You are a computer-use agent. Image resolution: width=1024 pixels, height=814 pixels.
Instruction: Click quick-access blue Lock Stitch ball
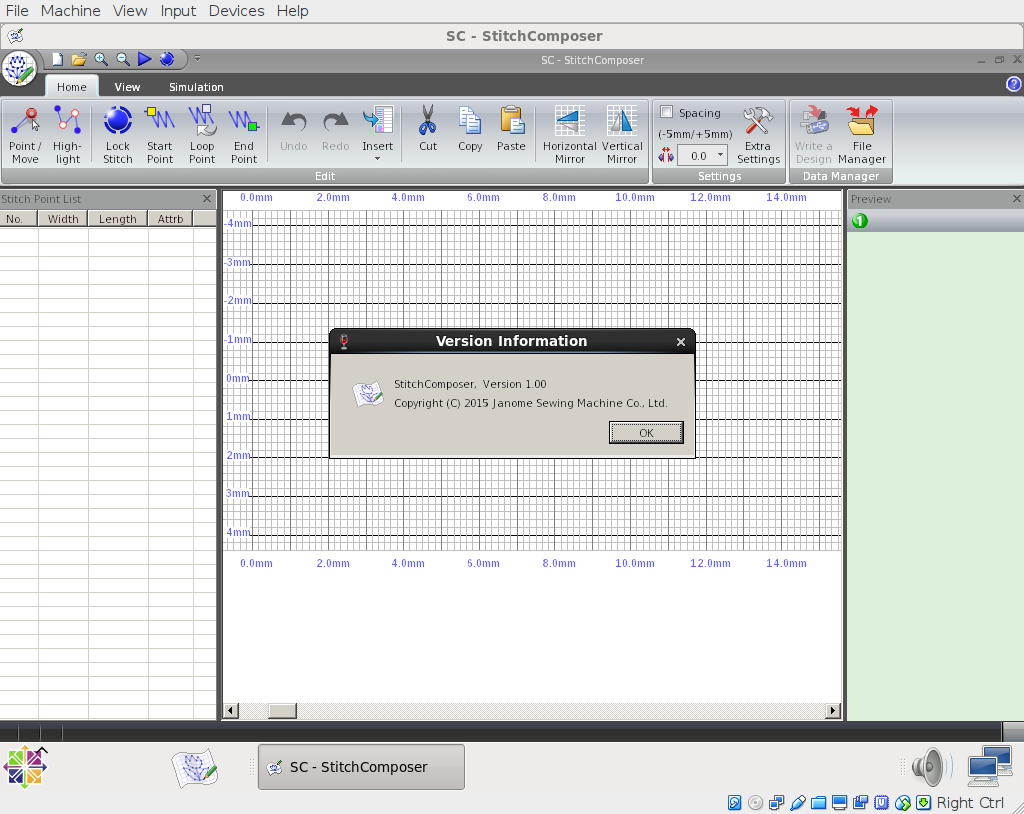(x=167, y=59)
